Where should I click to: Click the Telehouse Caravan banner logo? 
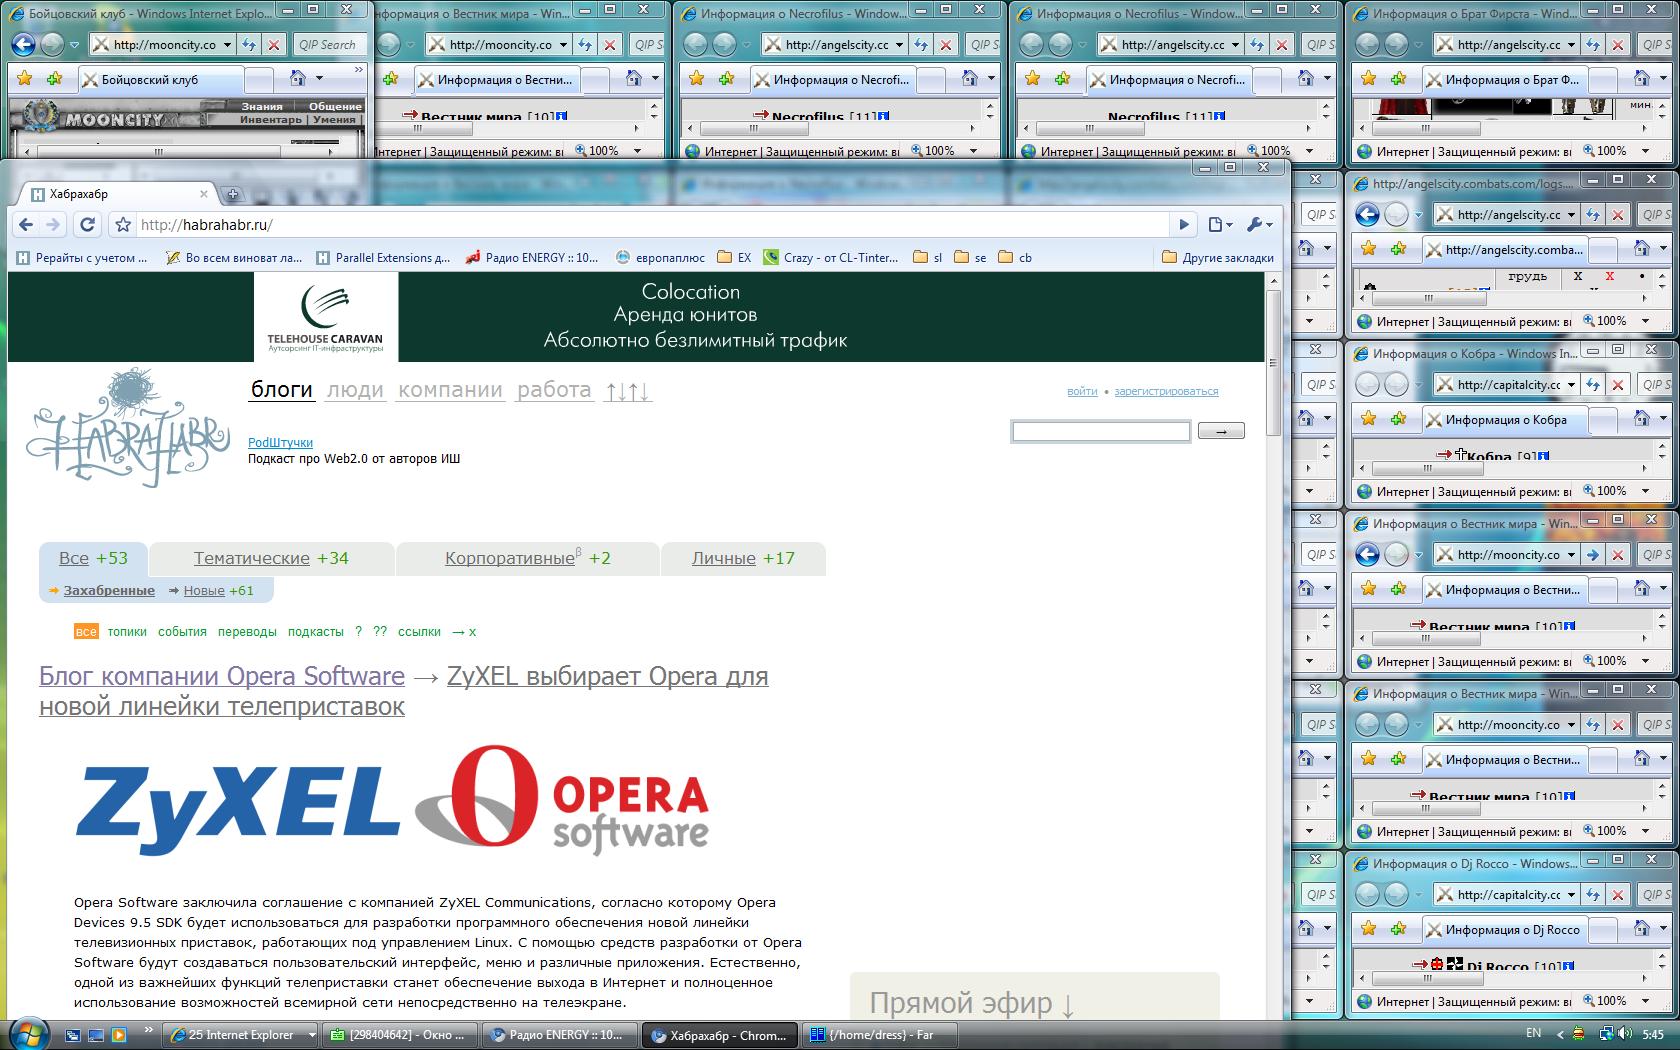click(326, 317)
